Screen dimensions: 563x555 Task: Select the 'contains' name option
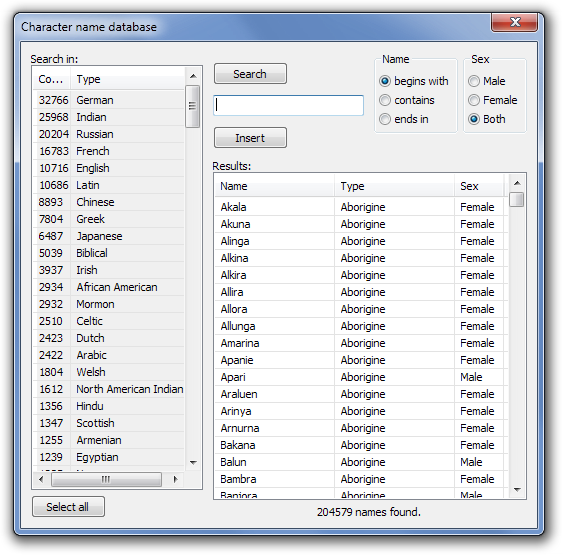tap(407, 100)
